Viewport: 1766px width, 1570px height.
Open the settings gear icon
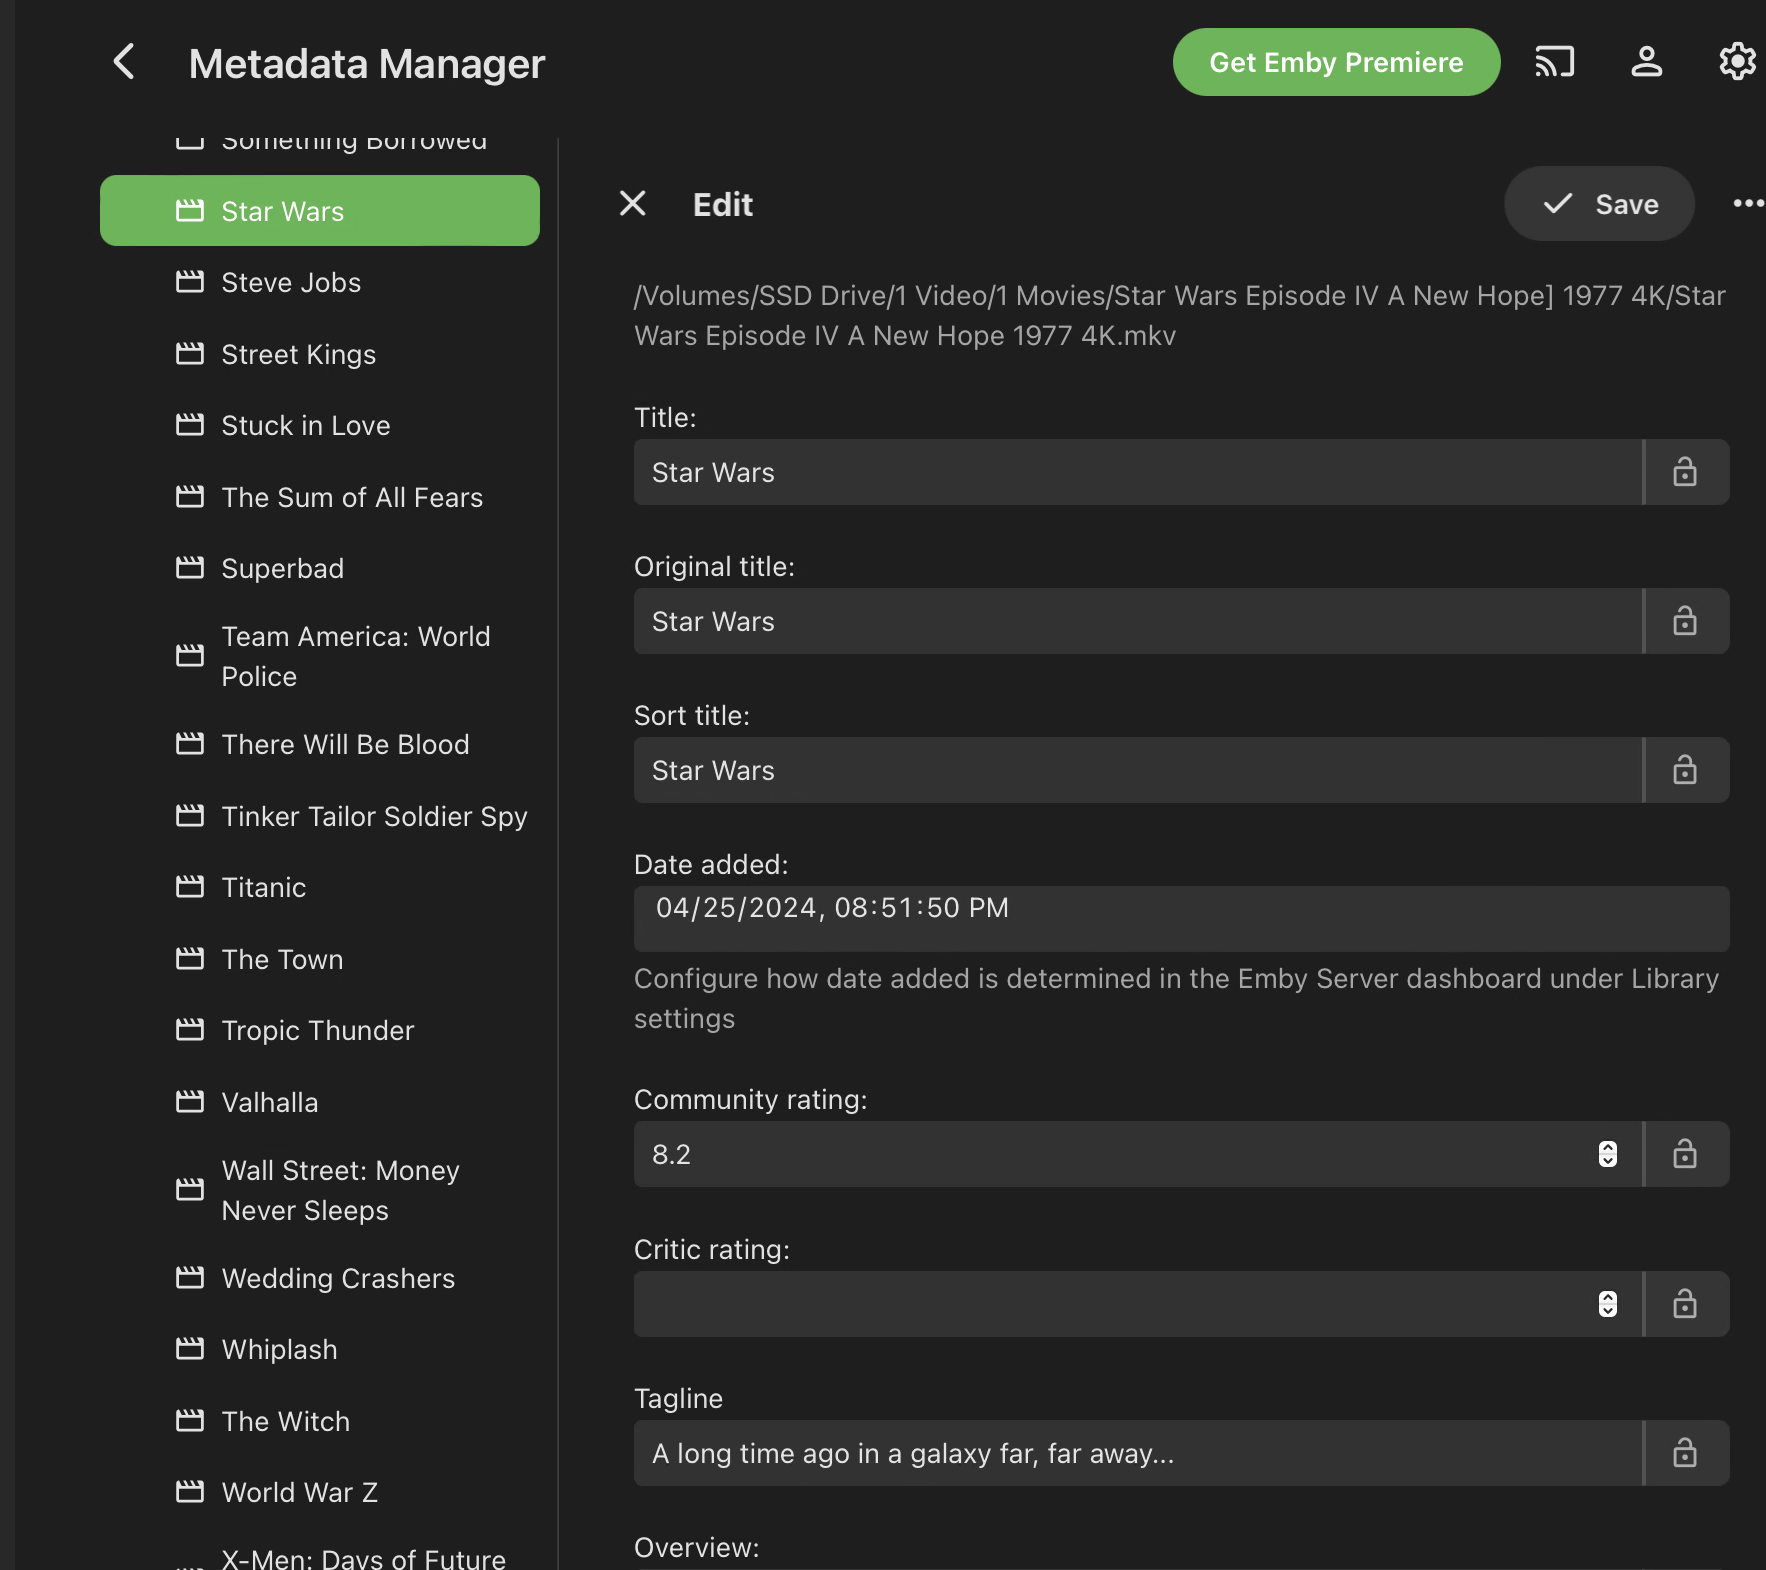(x=1738, y=62)
